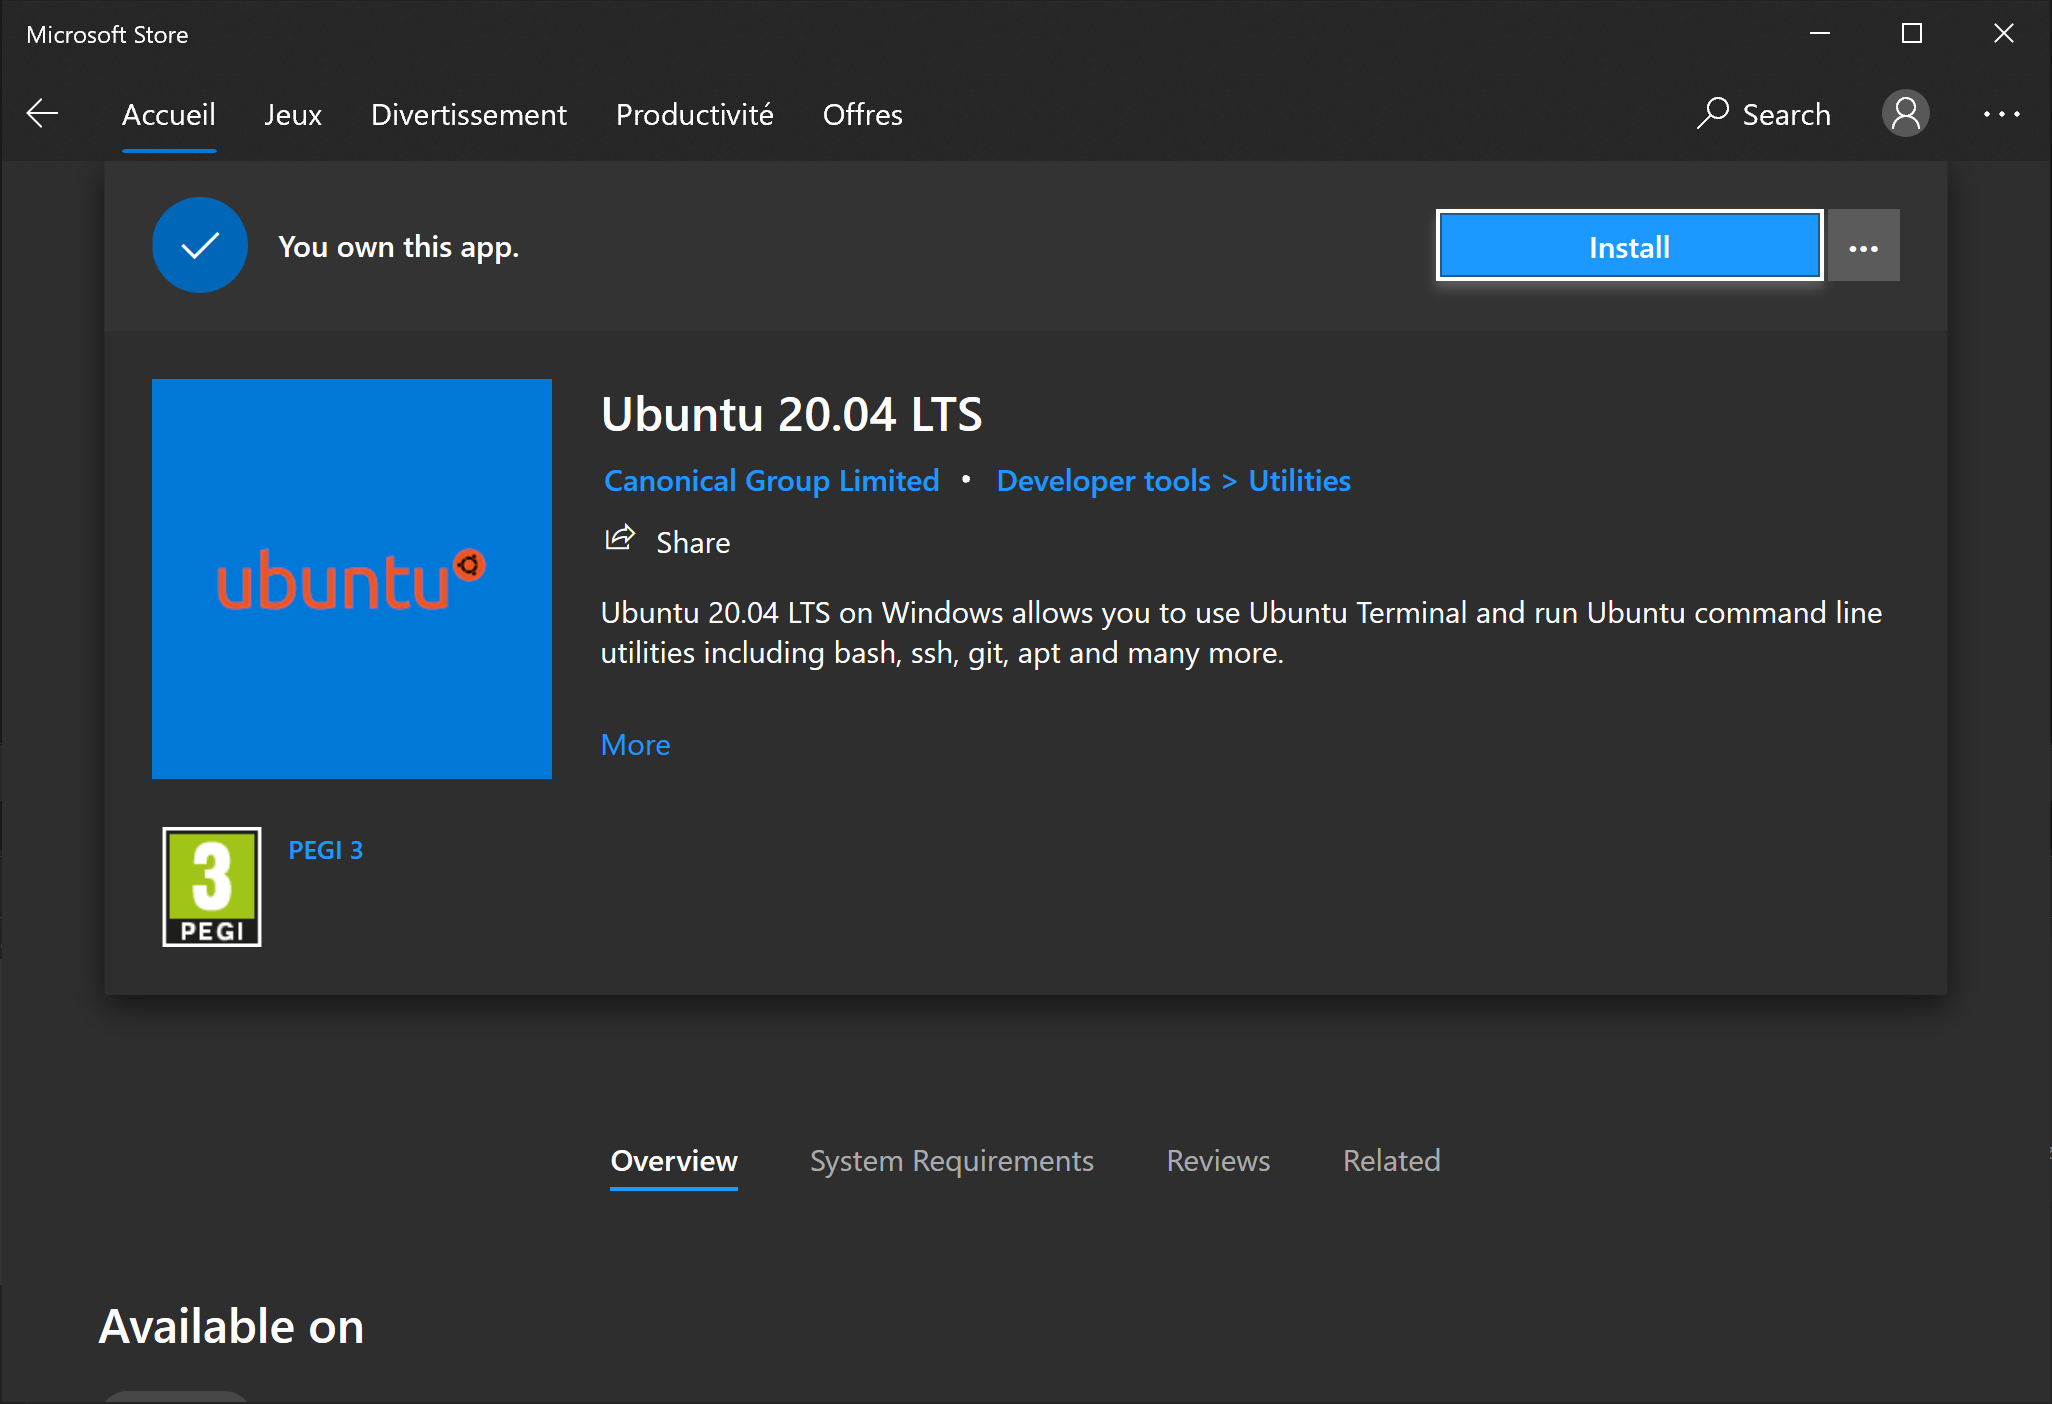Viewport: 2052px width, 1404px height.
Task: Open the user account profile icon
Action: coord(1905,114)
